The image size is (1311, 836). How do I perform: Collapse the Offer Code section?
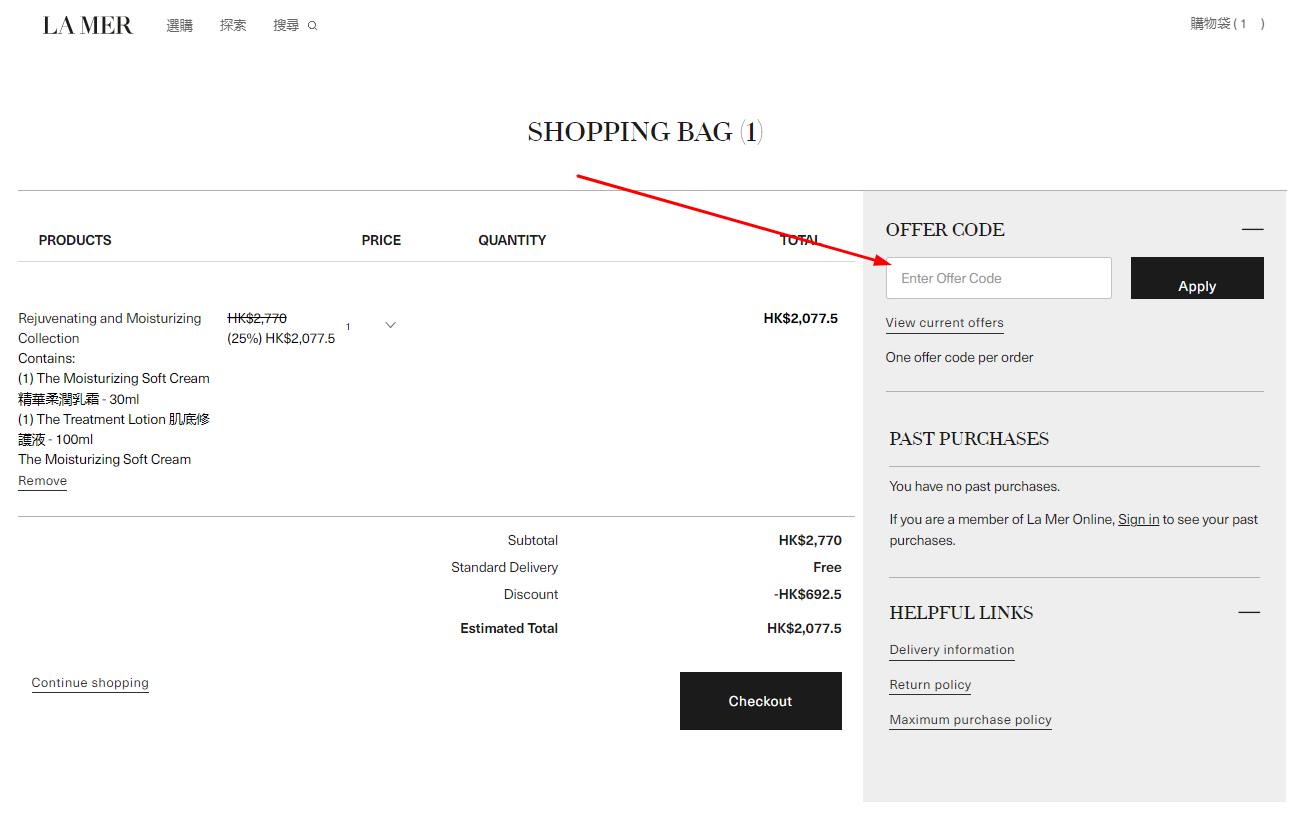point(1252,229)
